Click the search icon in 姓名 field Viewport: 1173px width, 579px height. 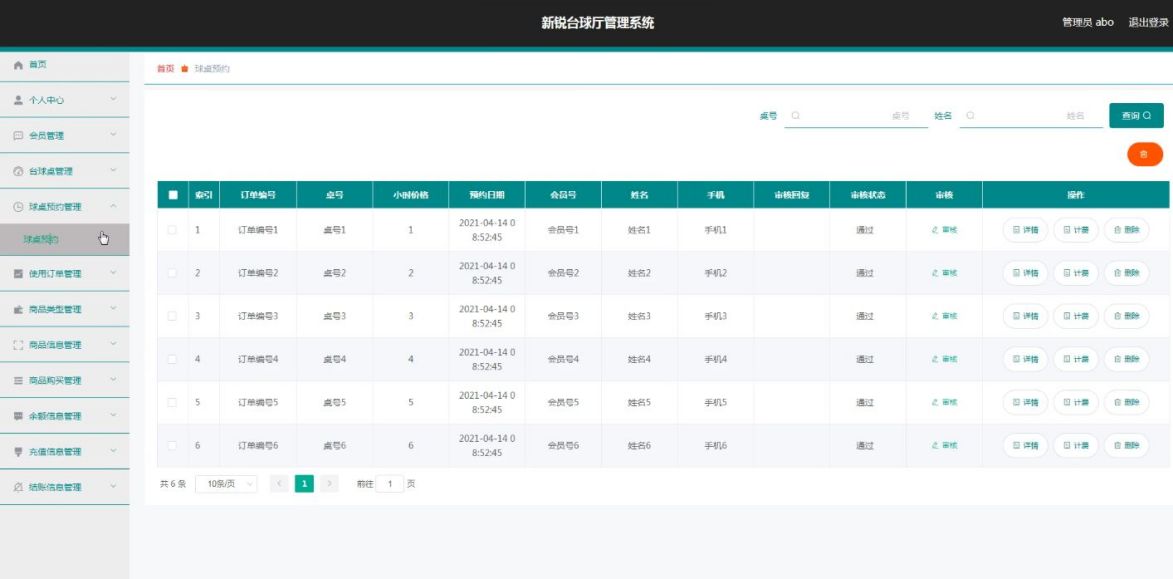point(970,116)
